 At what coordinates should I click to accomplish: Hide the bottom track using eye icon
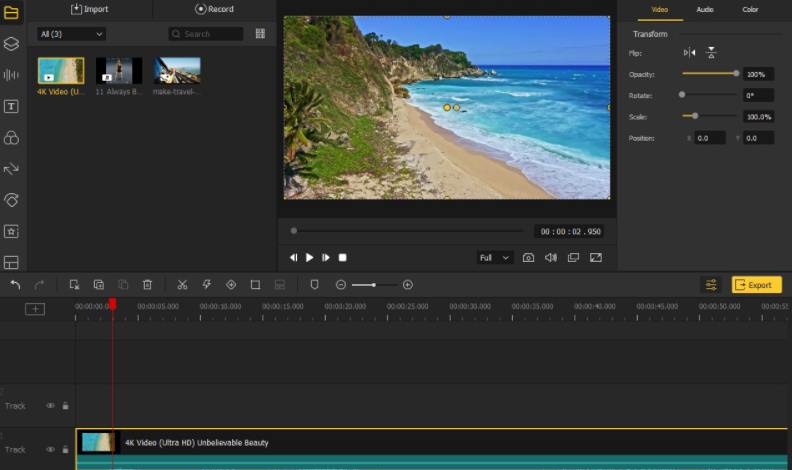click(50, 450)
